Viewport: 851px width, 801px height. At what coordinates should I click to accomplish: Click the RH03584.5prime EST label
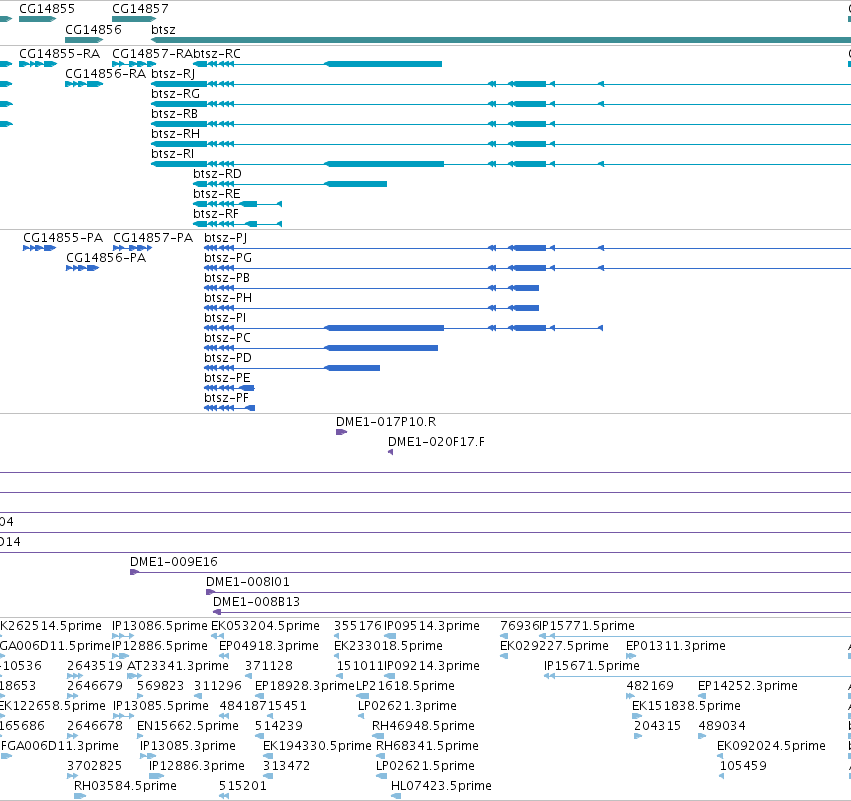[125, 786]
